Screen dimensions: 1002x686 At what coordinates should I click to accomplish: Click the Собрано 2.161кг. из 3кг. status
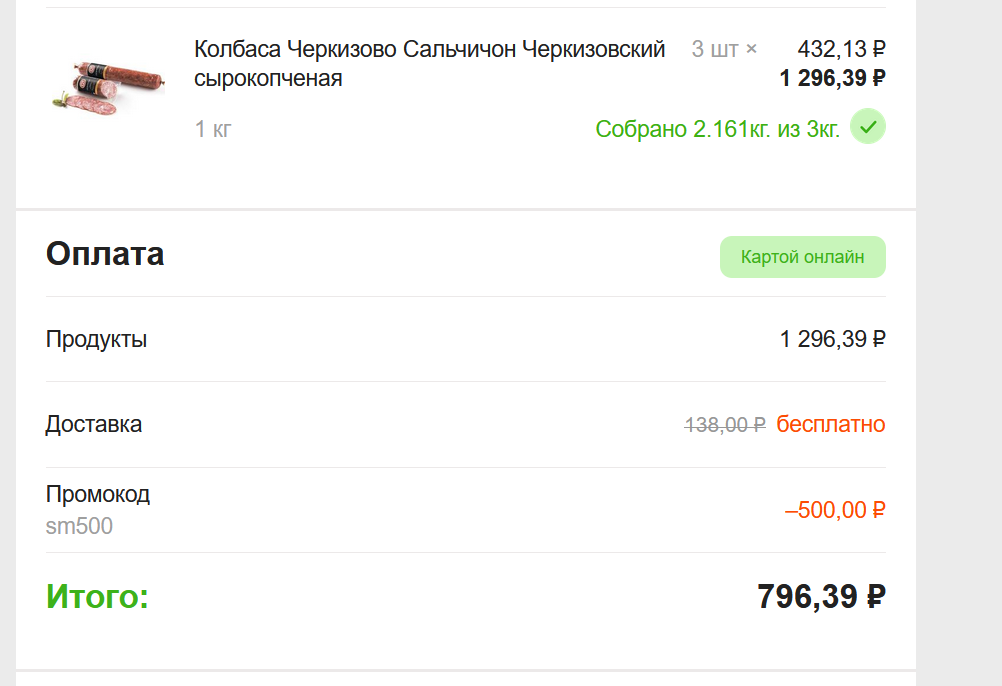tap(717, 129)
